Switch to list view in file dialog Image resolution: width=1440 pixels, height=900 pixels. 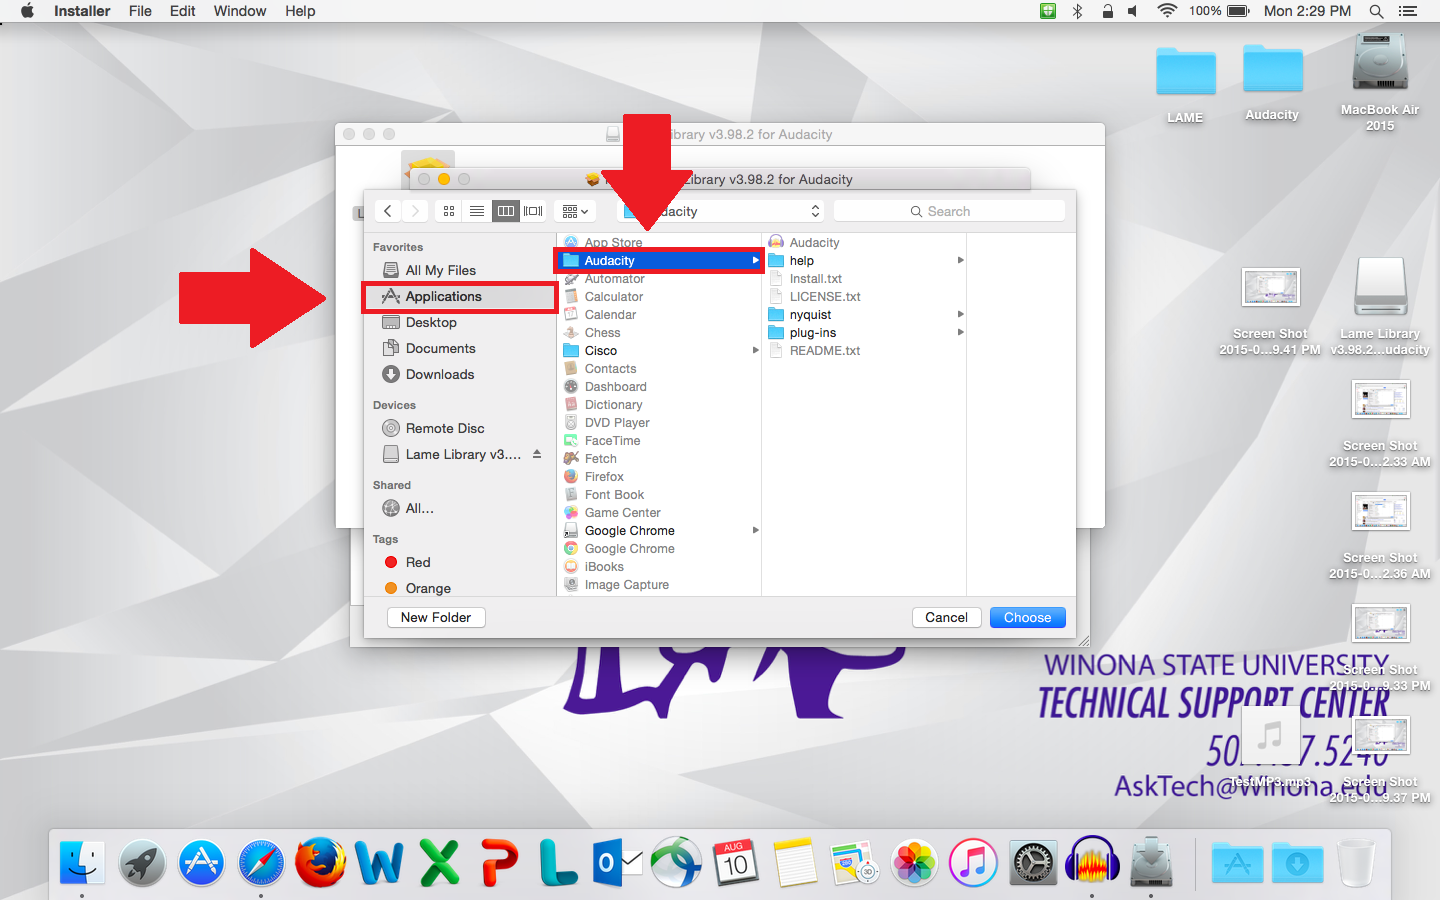[x=477, y=211]
